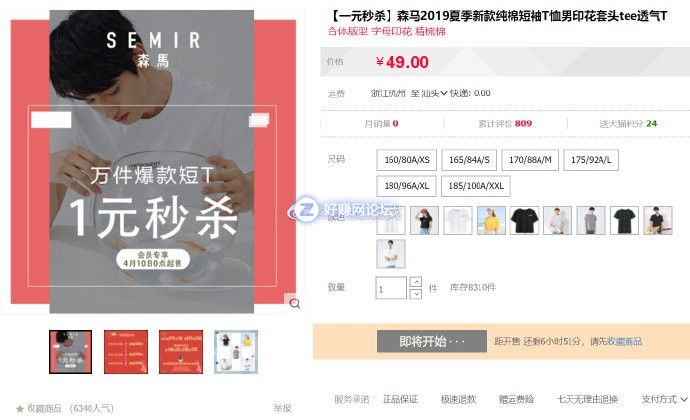This screenshot has width=690, height=420.
Task: Show the second red gallery thumbnail
Action: click(x=126, y=352)
